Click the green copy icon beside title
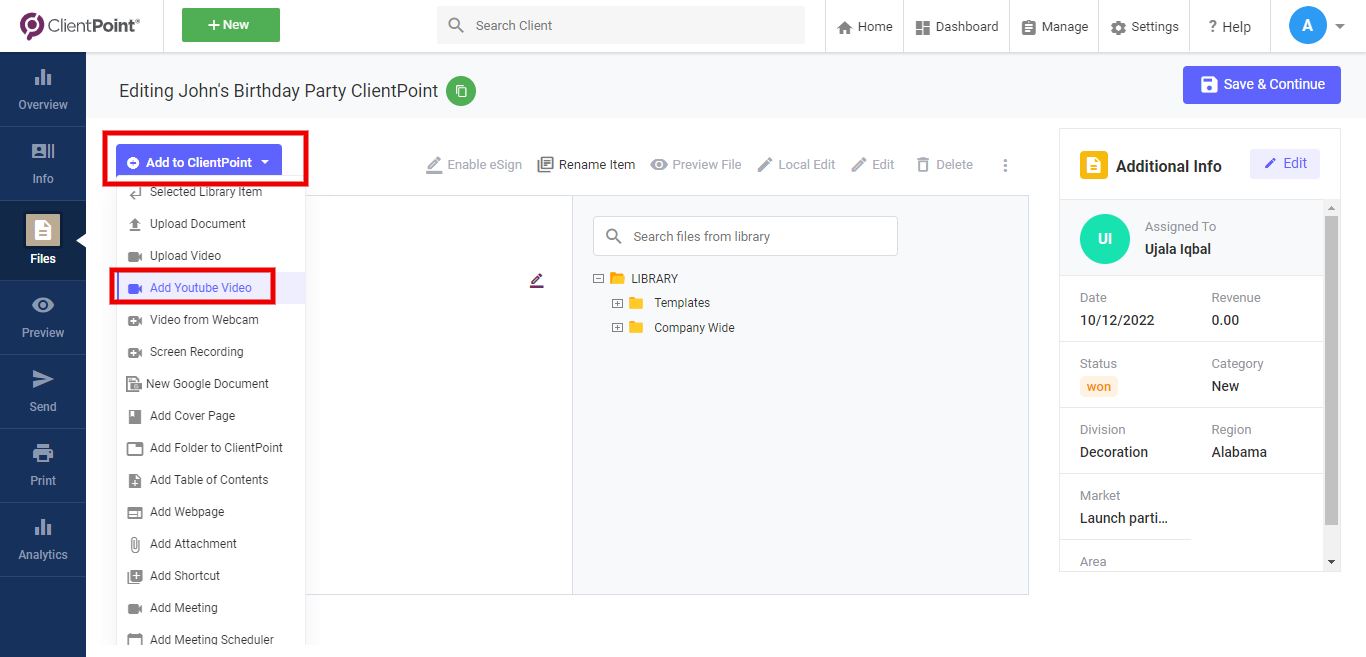The height and width of the screenshot is (657, 1366). coord(461,91)
